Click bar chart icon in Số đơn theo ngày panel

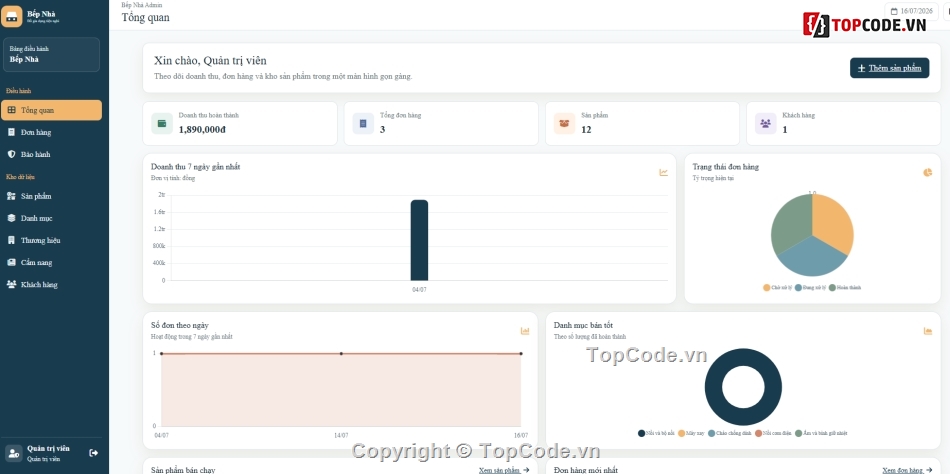[525, 331]
